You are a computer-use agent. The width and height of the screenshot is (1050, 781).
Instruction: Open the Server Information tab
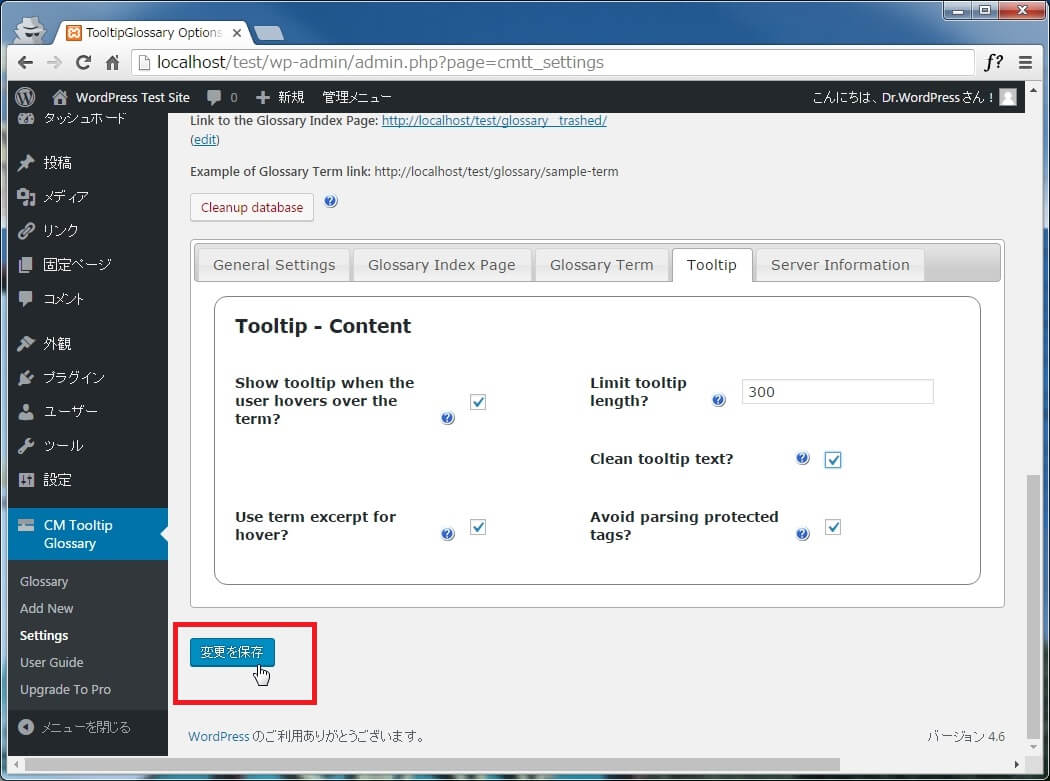840,265
